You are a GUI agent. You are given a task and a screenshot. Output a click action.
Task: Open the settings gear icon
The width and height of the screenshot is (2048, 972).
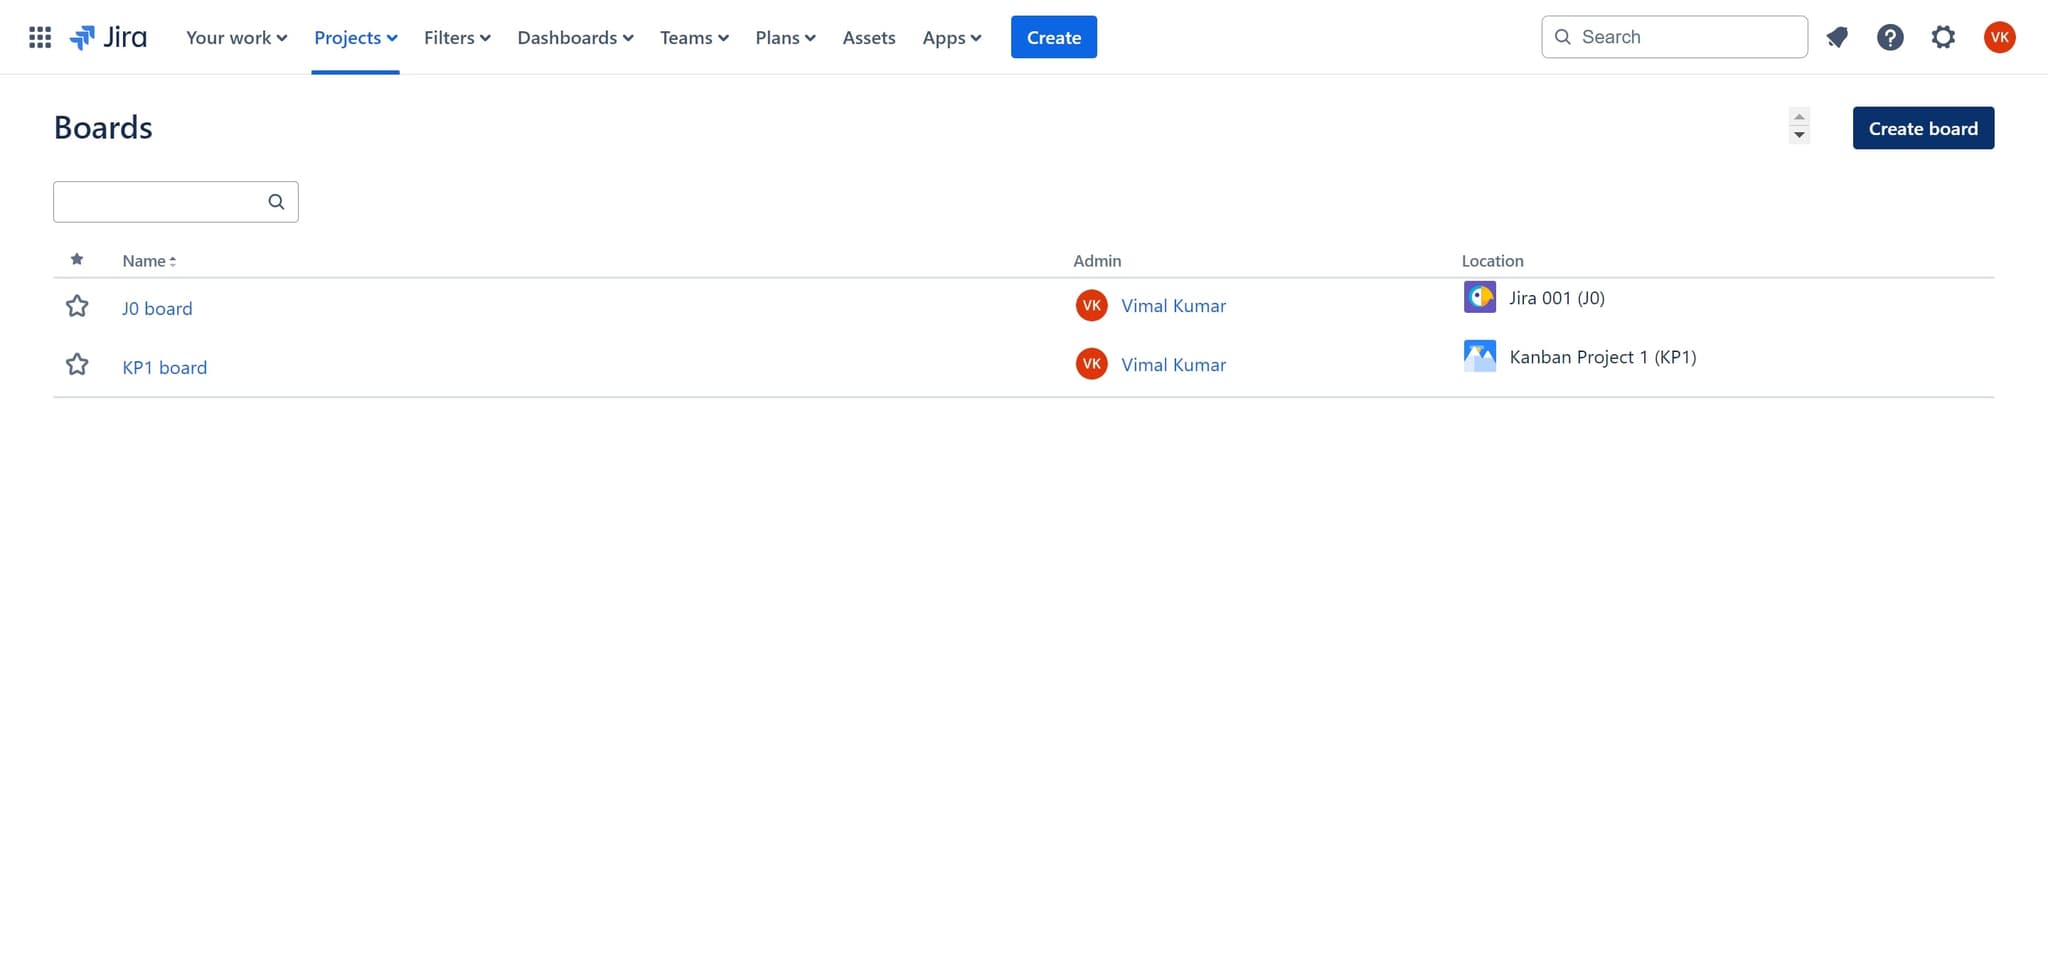coord(1942,38)
